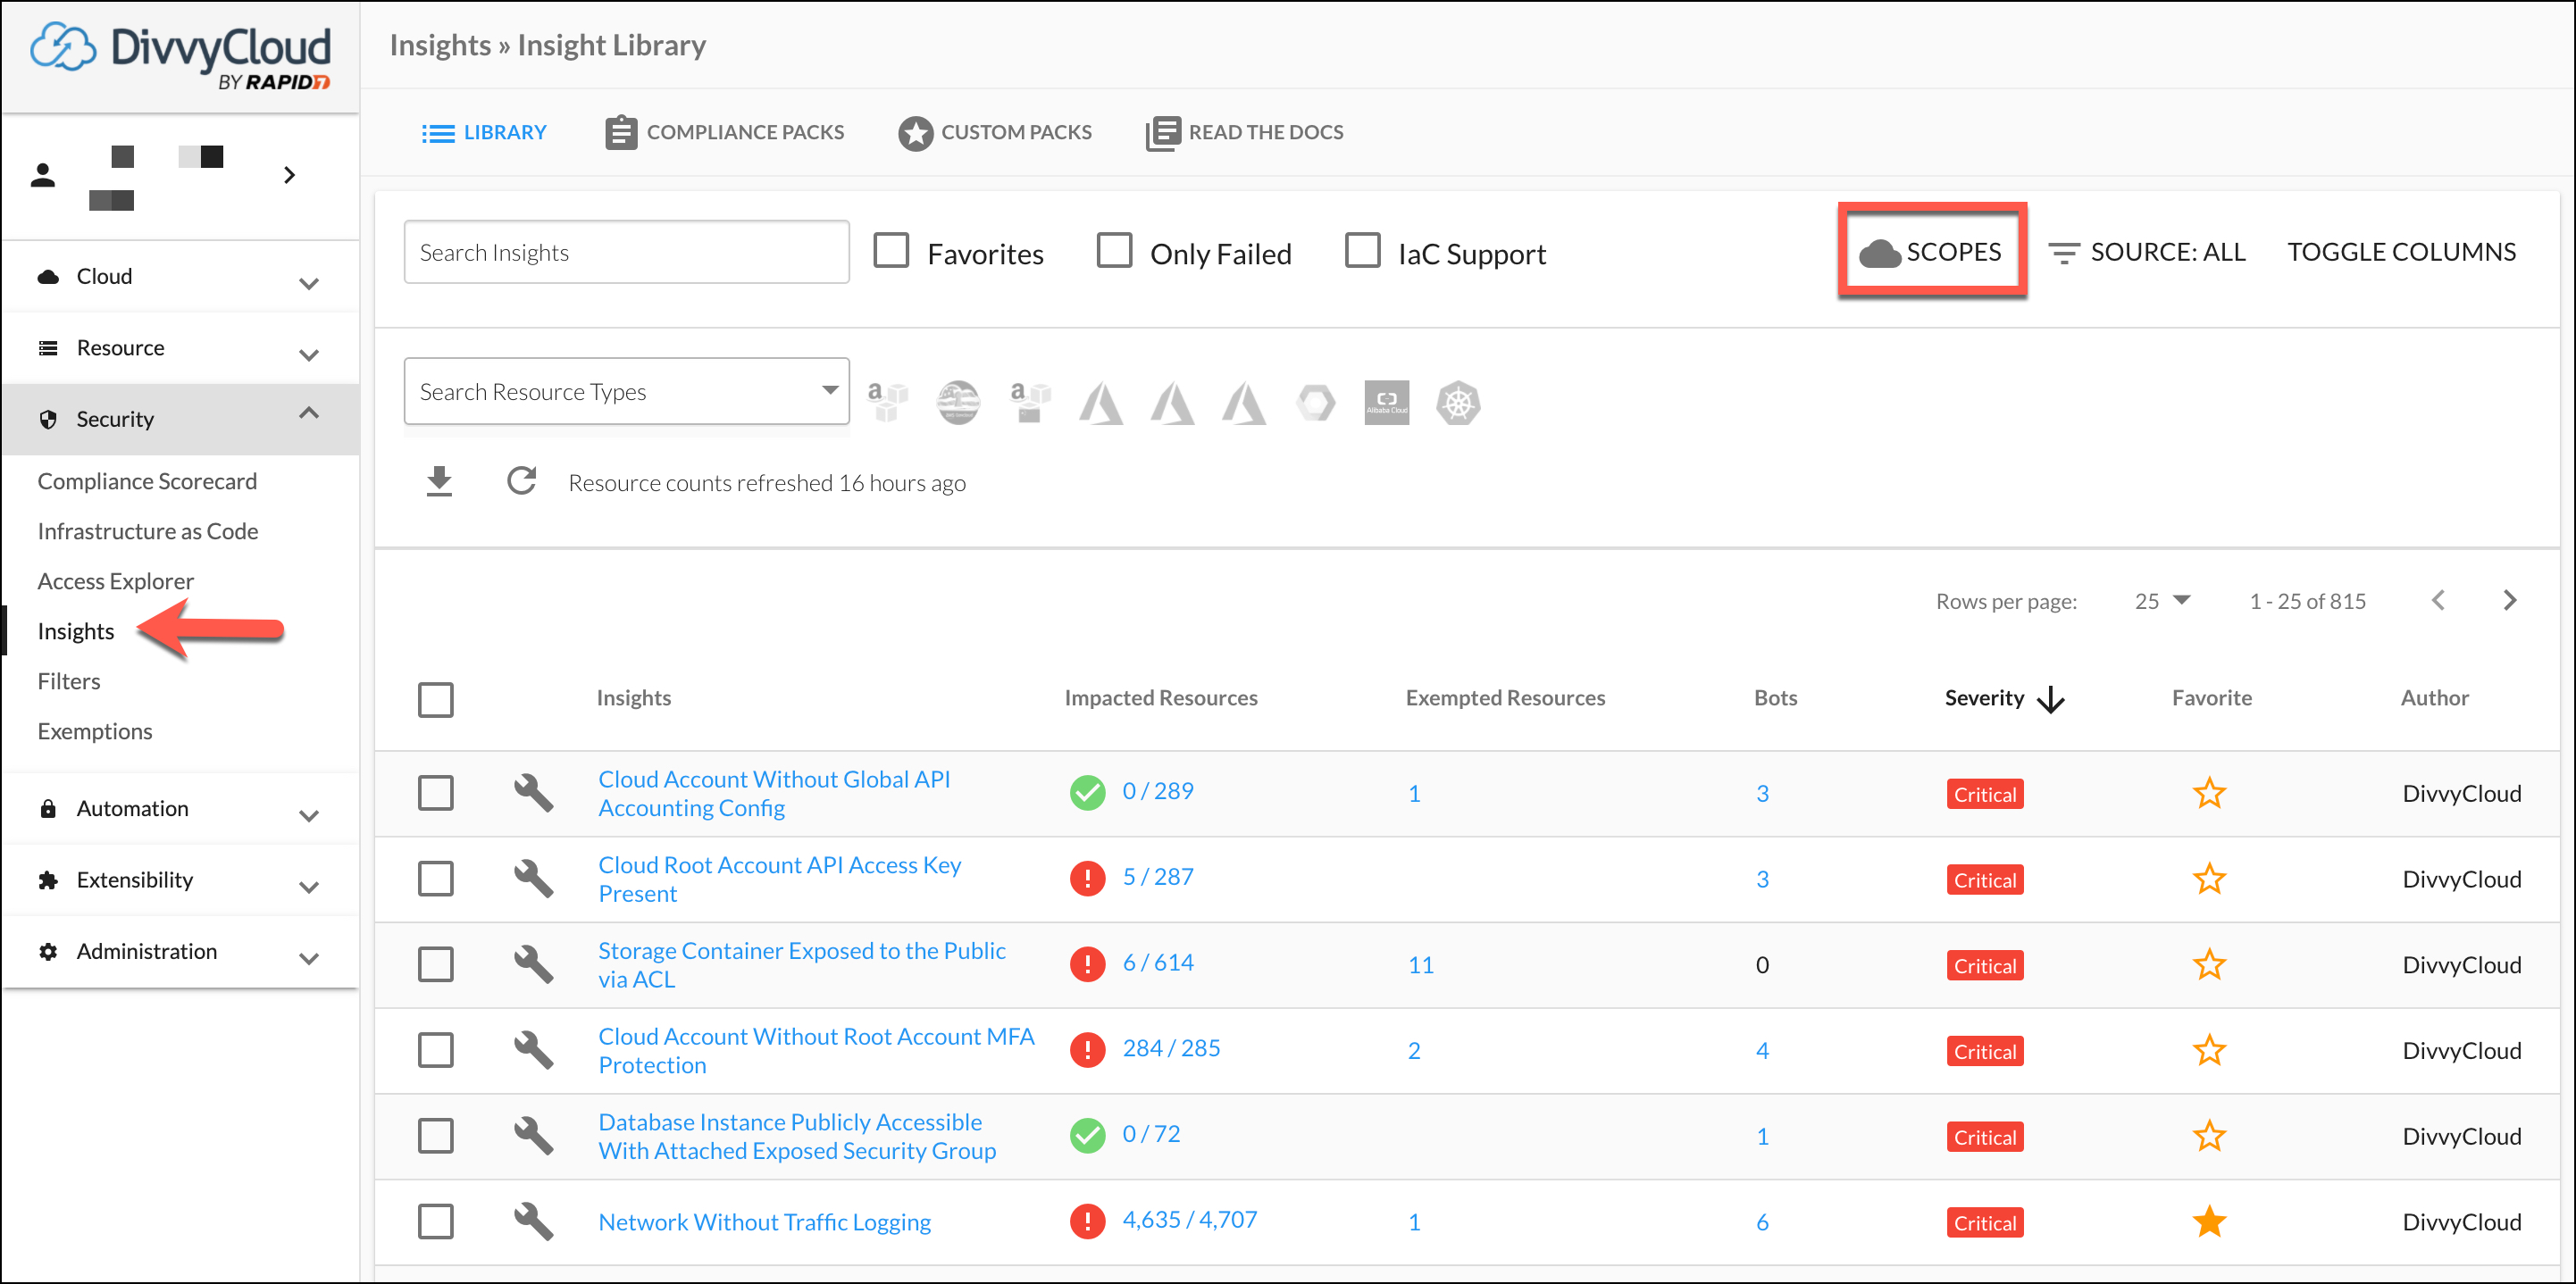
Task: Click the Impacted Resources column header
Action: tap(1160, 698)
